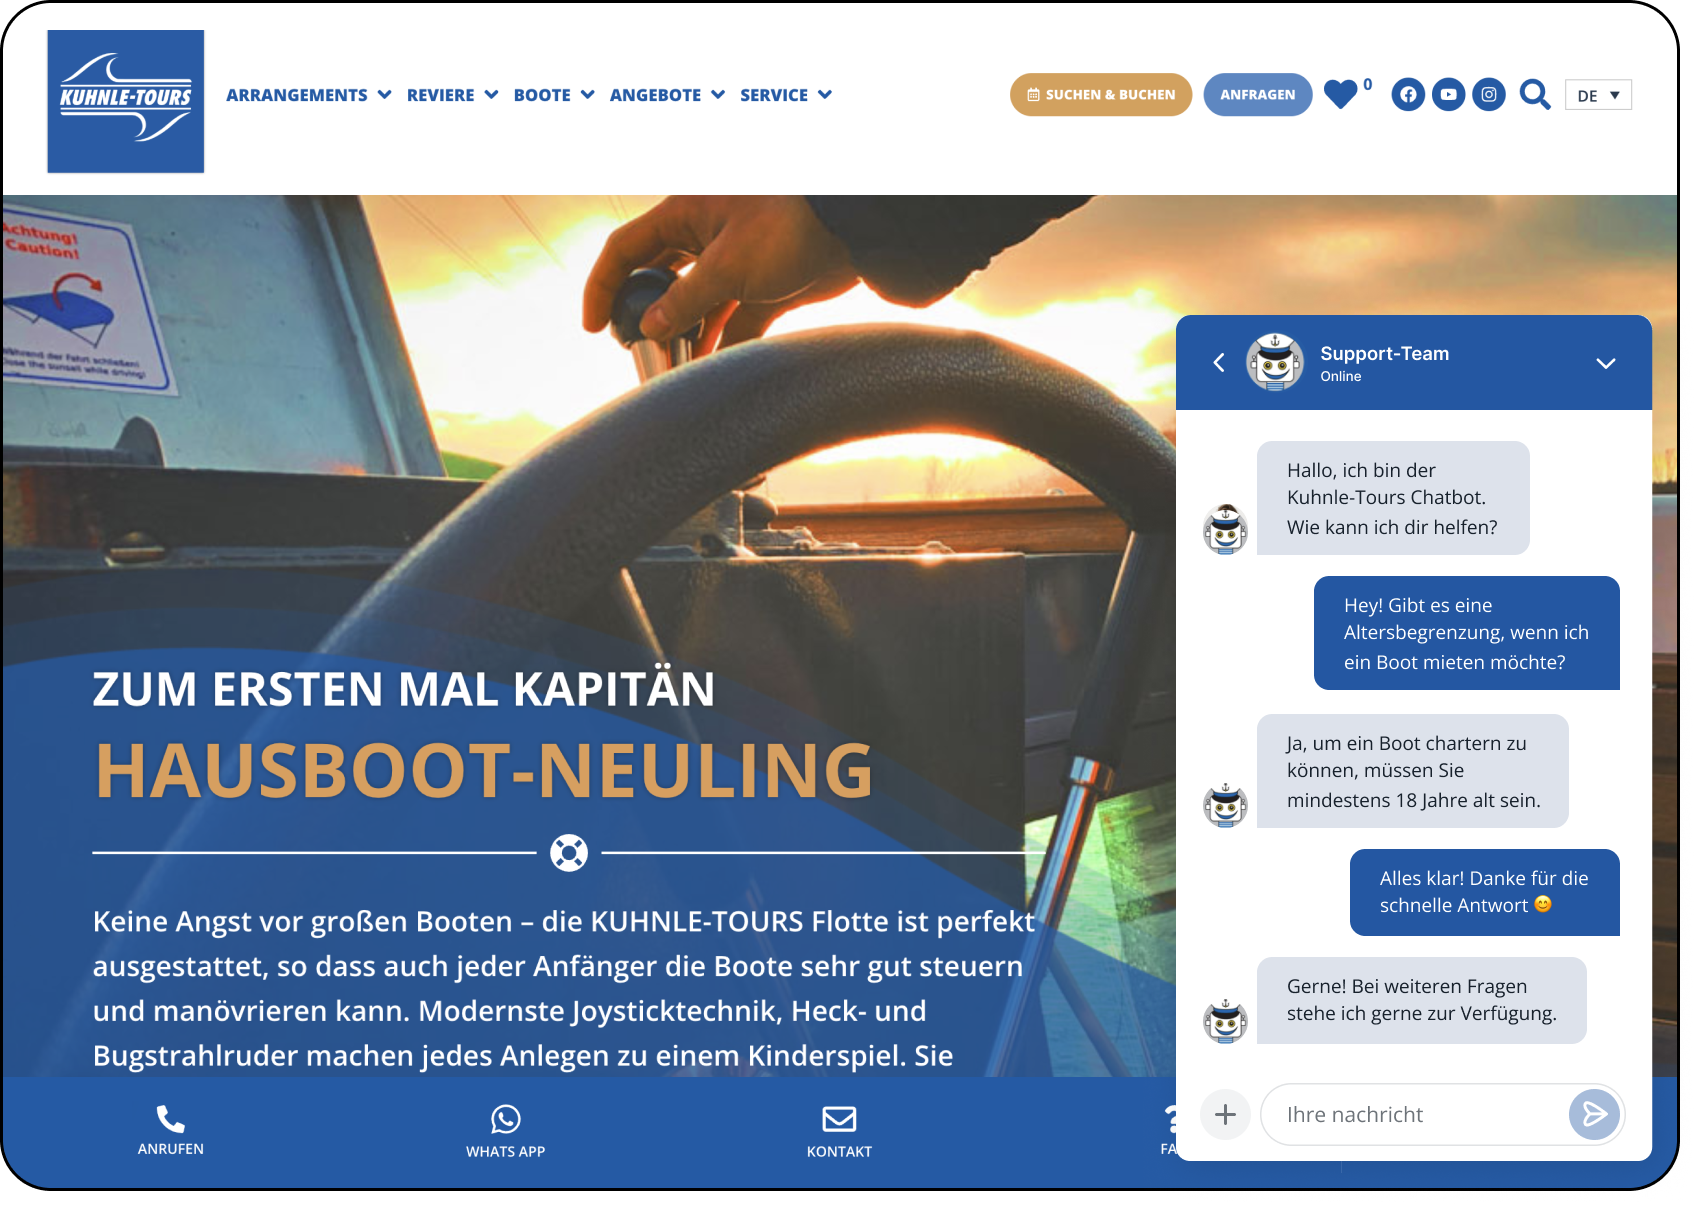This screenshot has width=1696, height=1205.
Task: Click the magnifying glass search icon
Action: [x=1534, y=95]
